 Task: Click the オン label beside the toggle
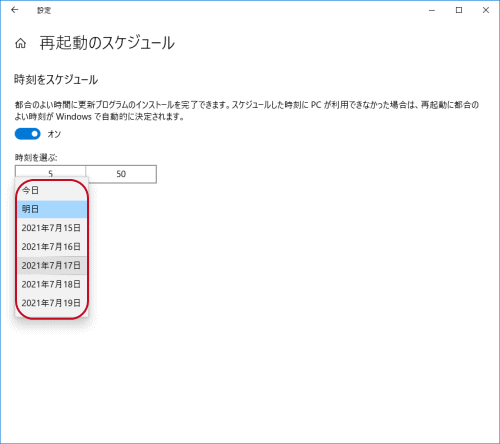54,134
